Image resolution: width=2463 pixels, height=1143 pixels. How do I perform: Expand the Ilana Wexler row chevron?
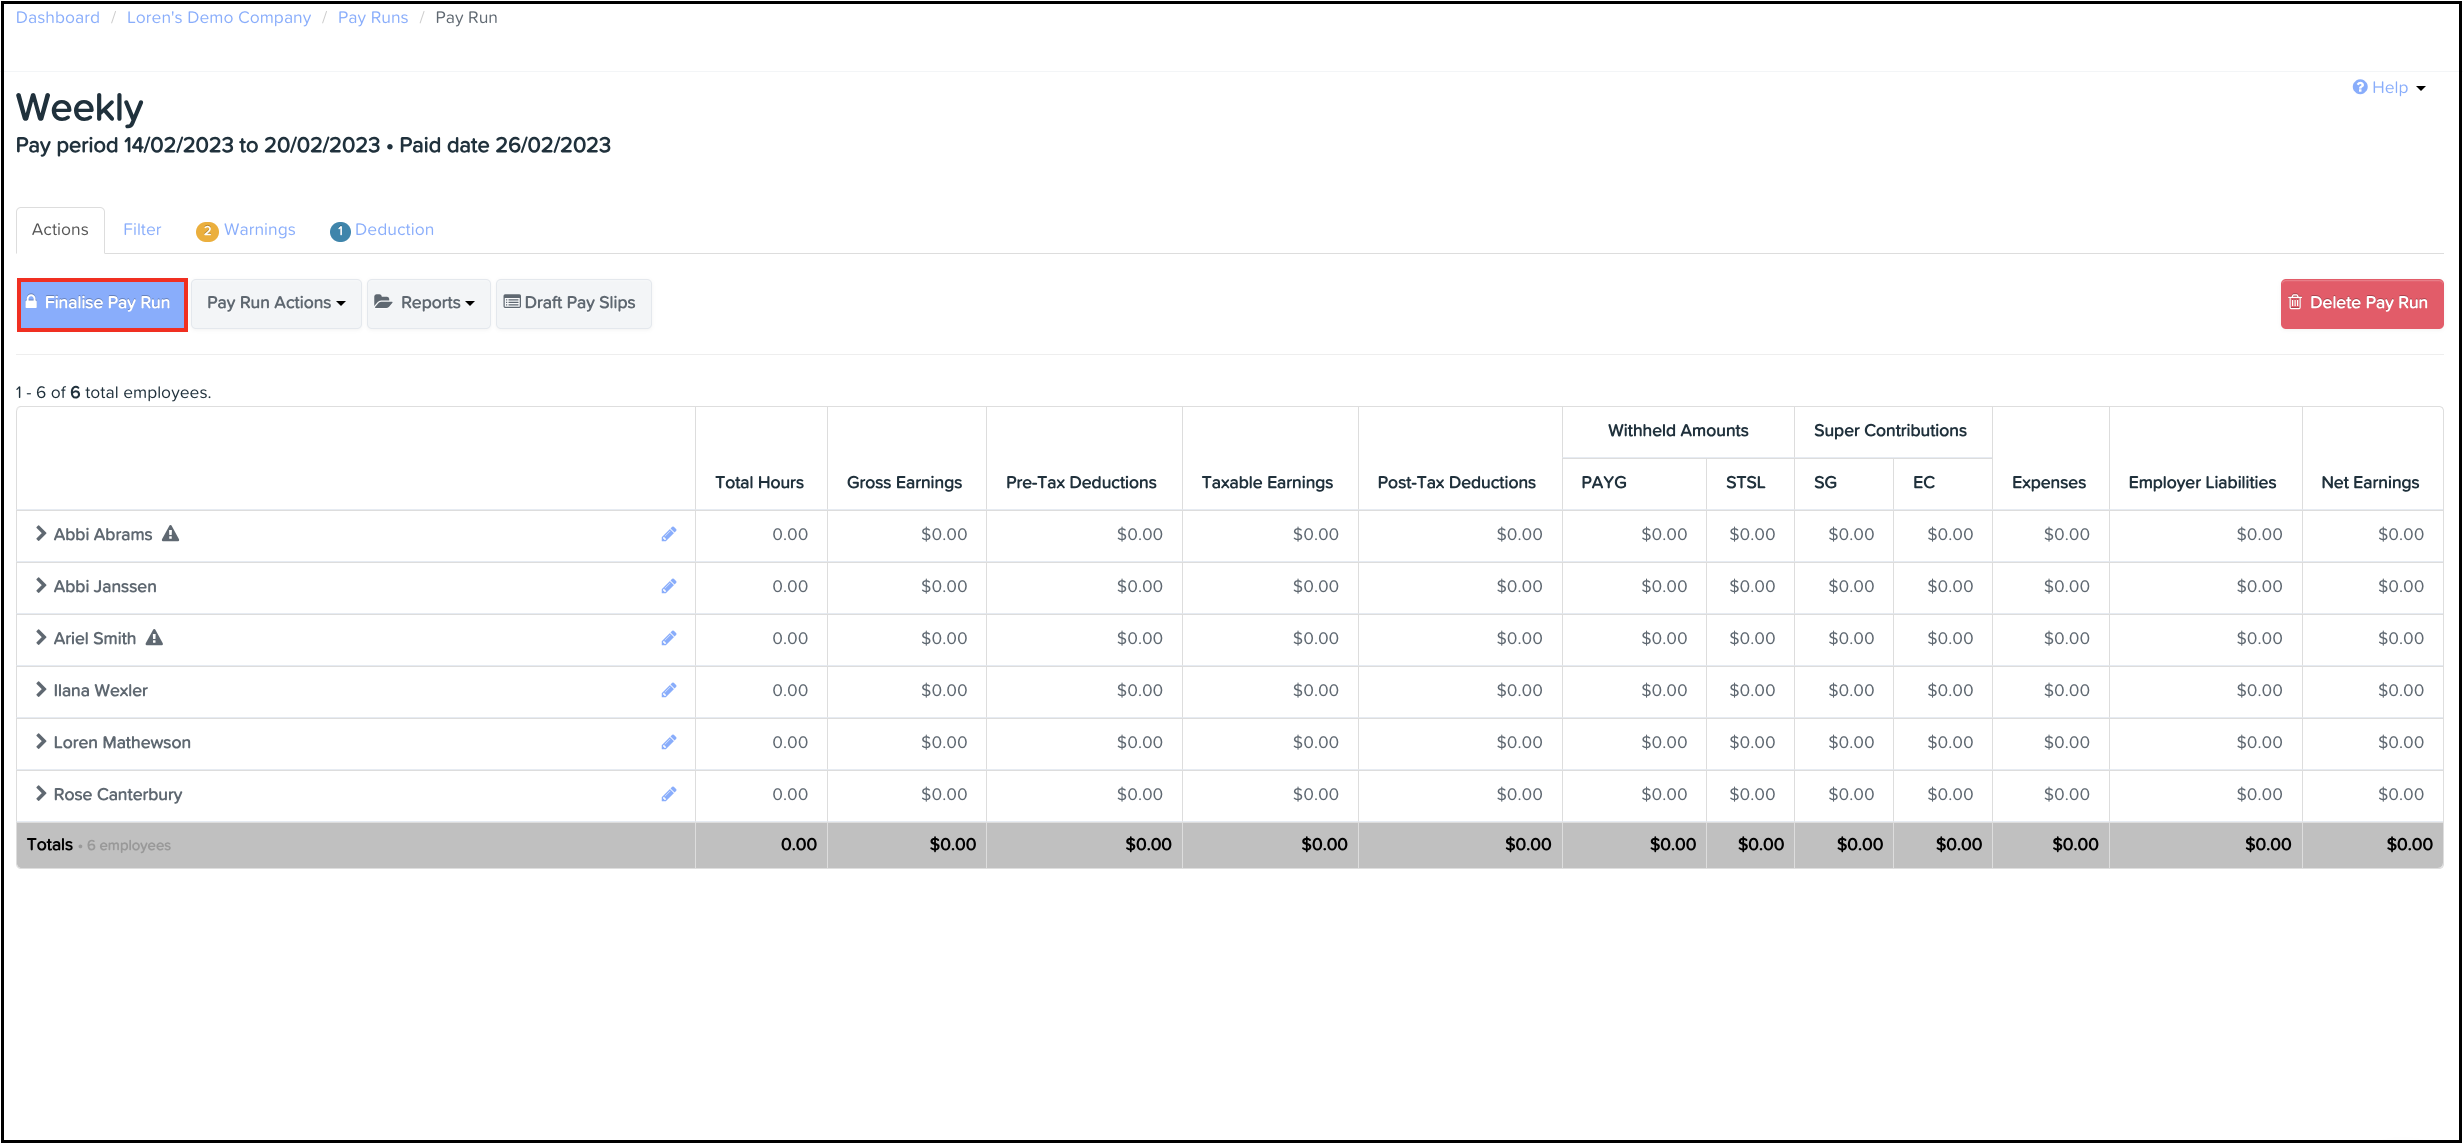[41, 690]
